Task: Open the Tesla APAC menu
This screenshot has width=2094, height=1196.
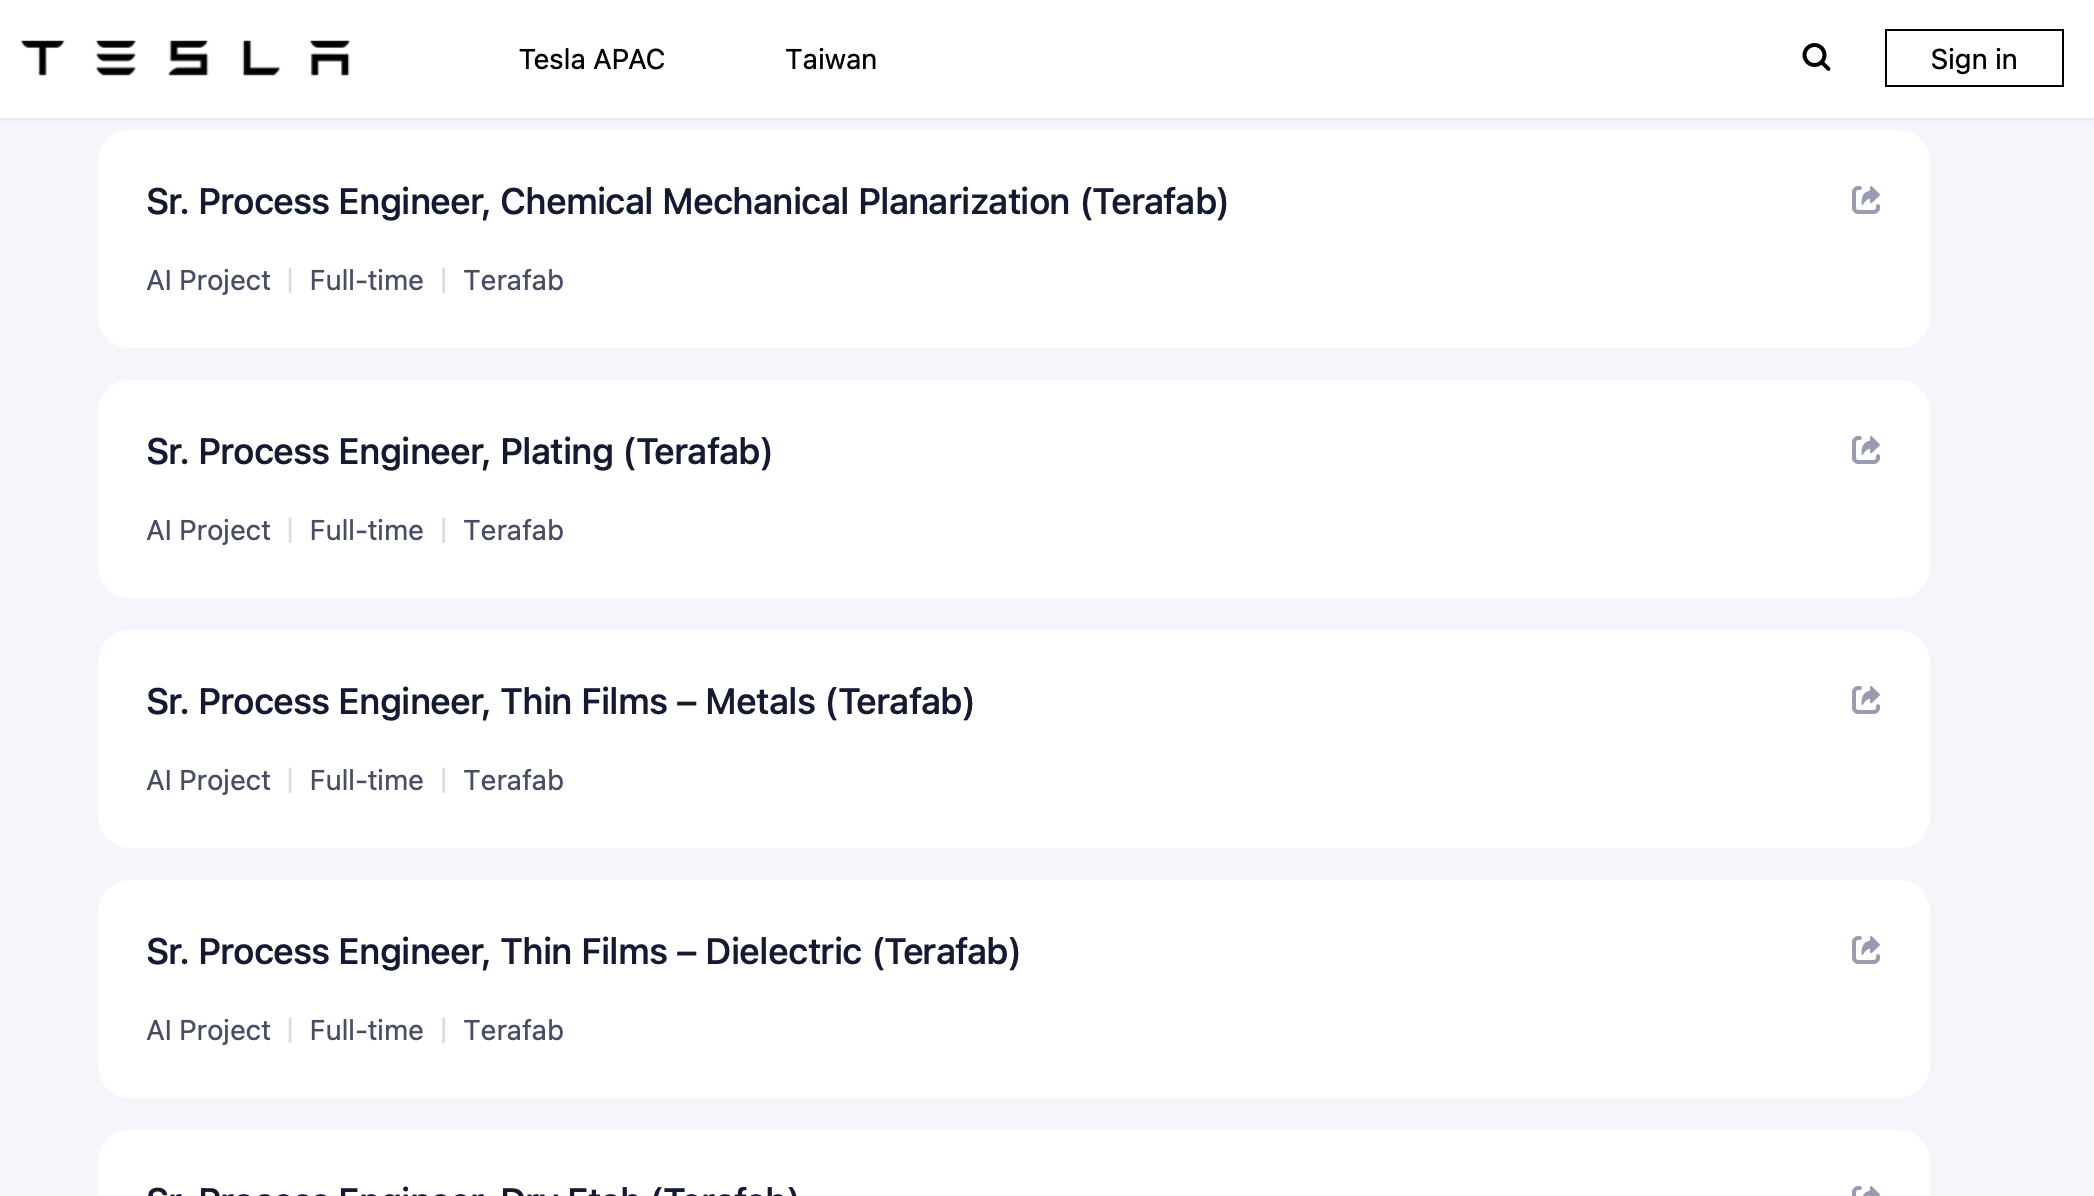Action: click(x=591, y=59)
